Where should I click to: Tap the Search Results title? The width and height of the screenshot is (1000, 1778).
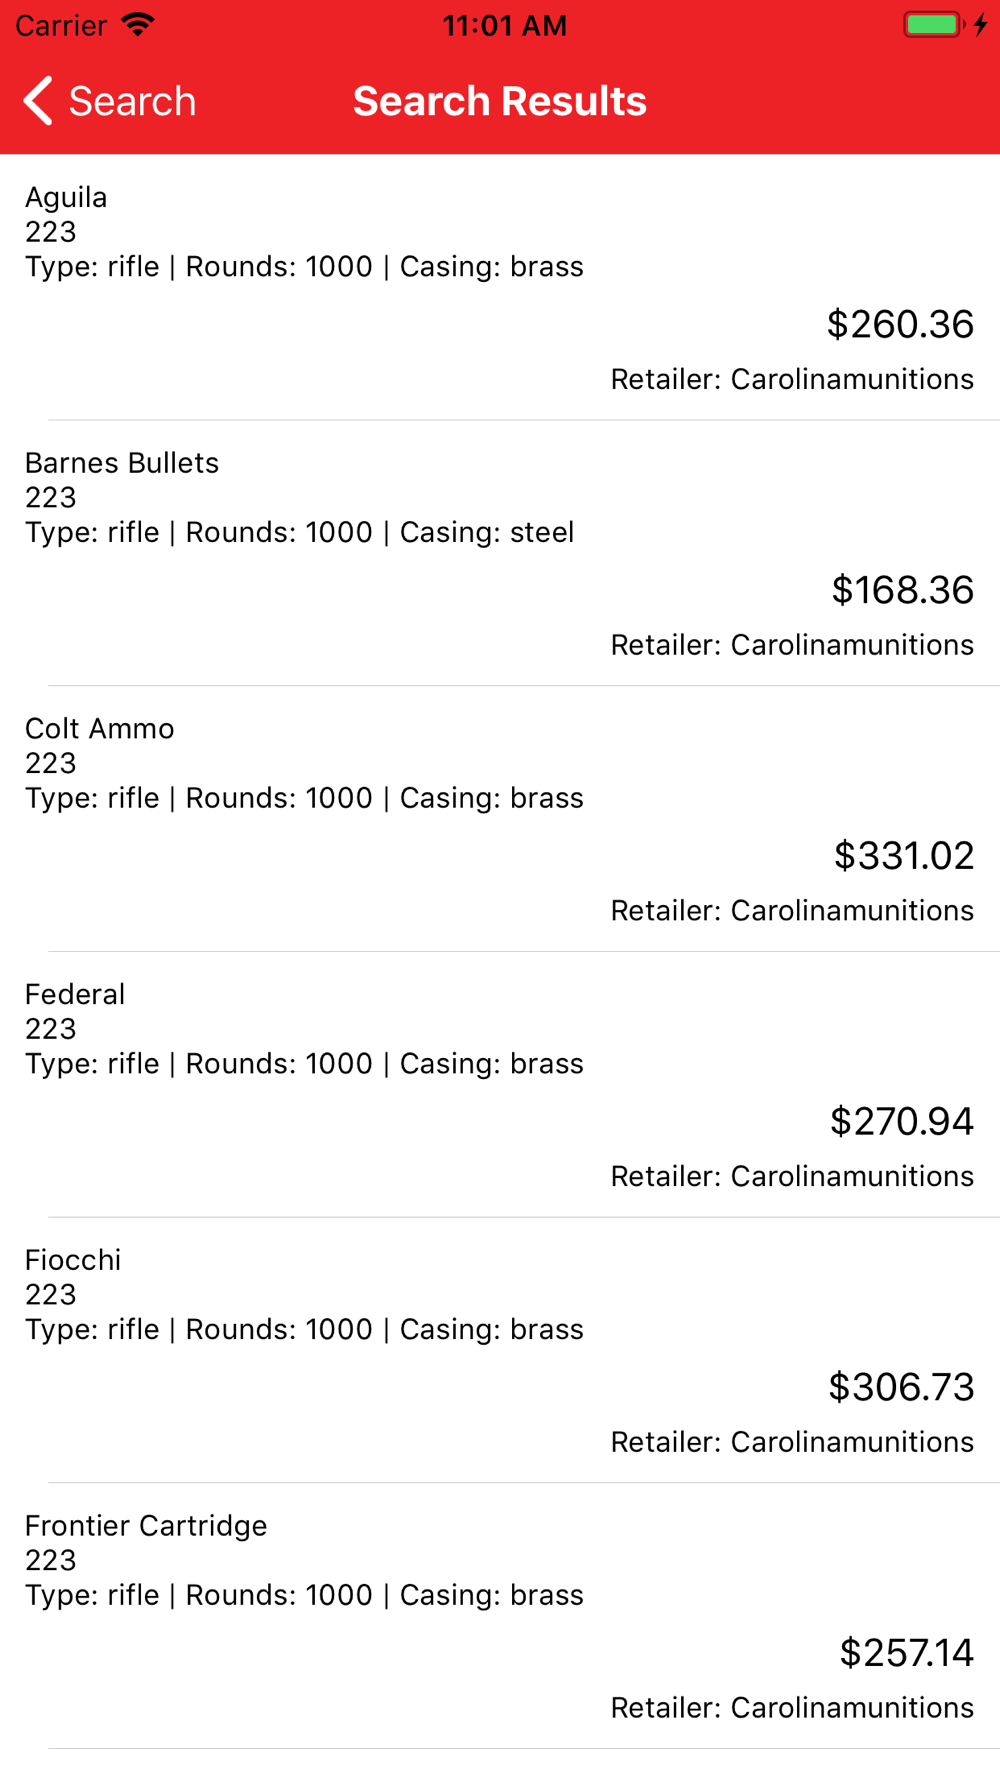[x=500, y=101]
